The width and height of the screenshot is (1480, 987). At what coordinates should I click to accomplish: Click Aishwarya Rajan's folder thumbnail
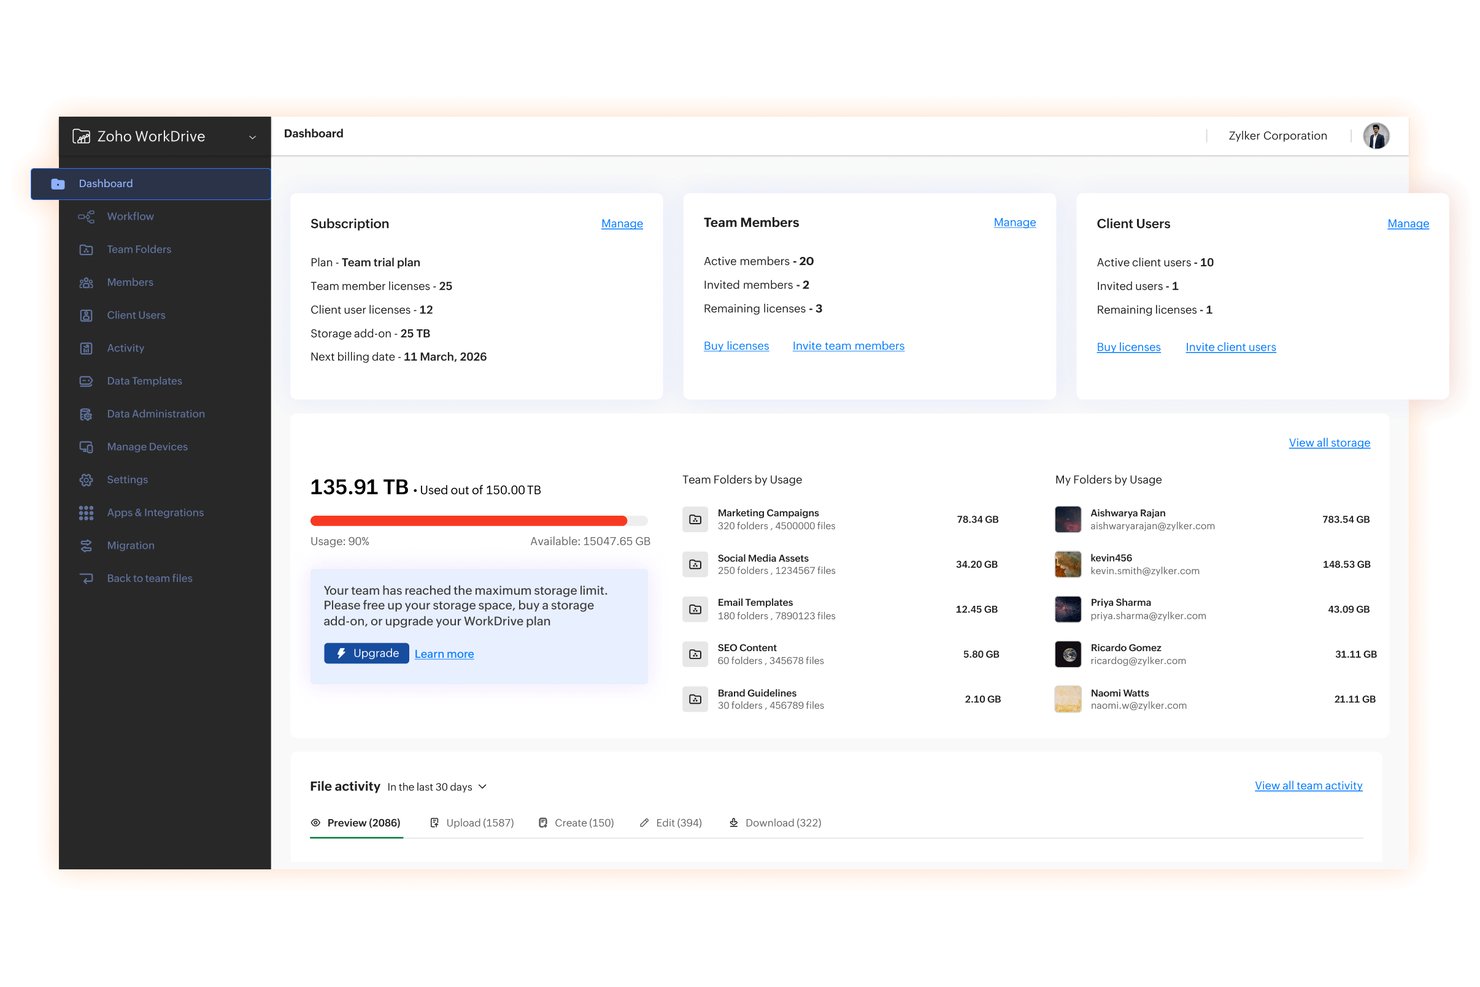coord(1068,519)
